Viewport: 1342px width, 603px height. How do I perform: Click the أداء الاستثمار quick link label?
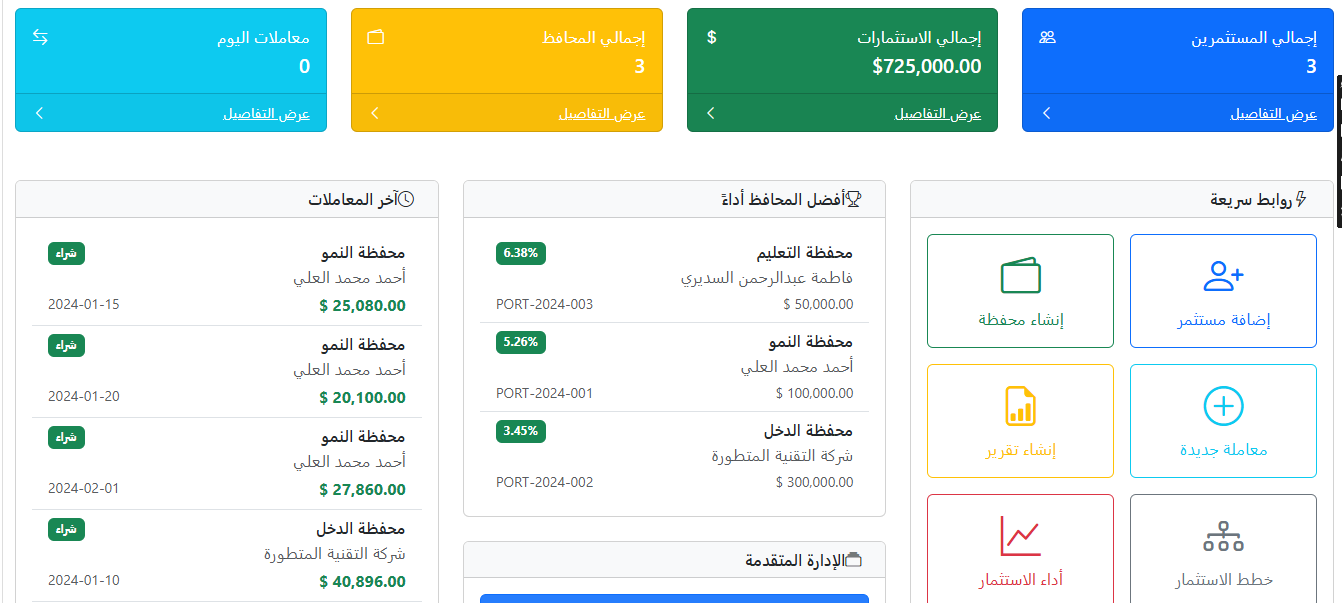tap(1020, 580)
